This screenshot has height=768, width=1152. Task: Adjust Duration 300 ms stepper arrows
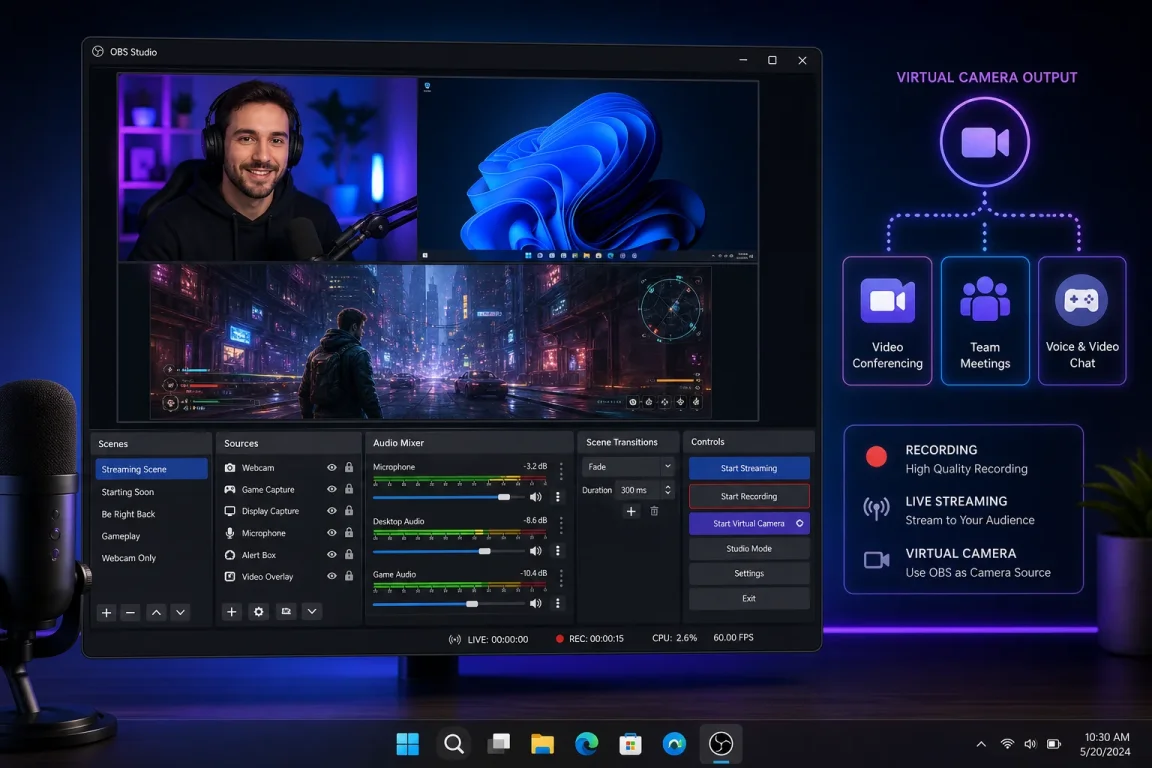(x=668, y=489)
